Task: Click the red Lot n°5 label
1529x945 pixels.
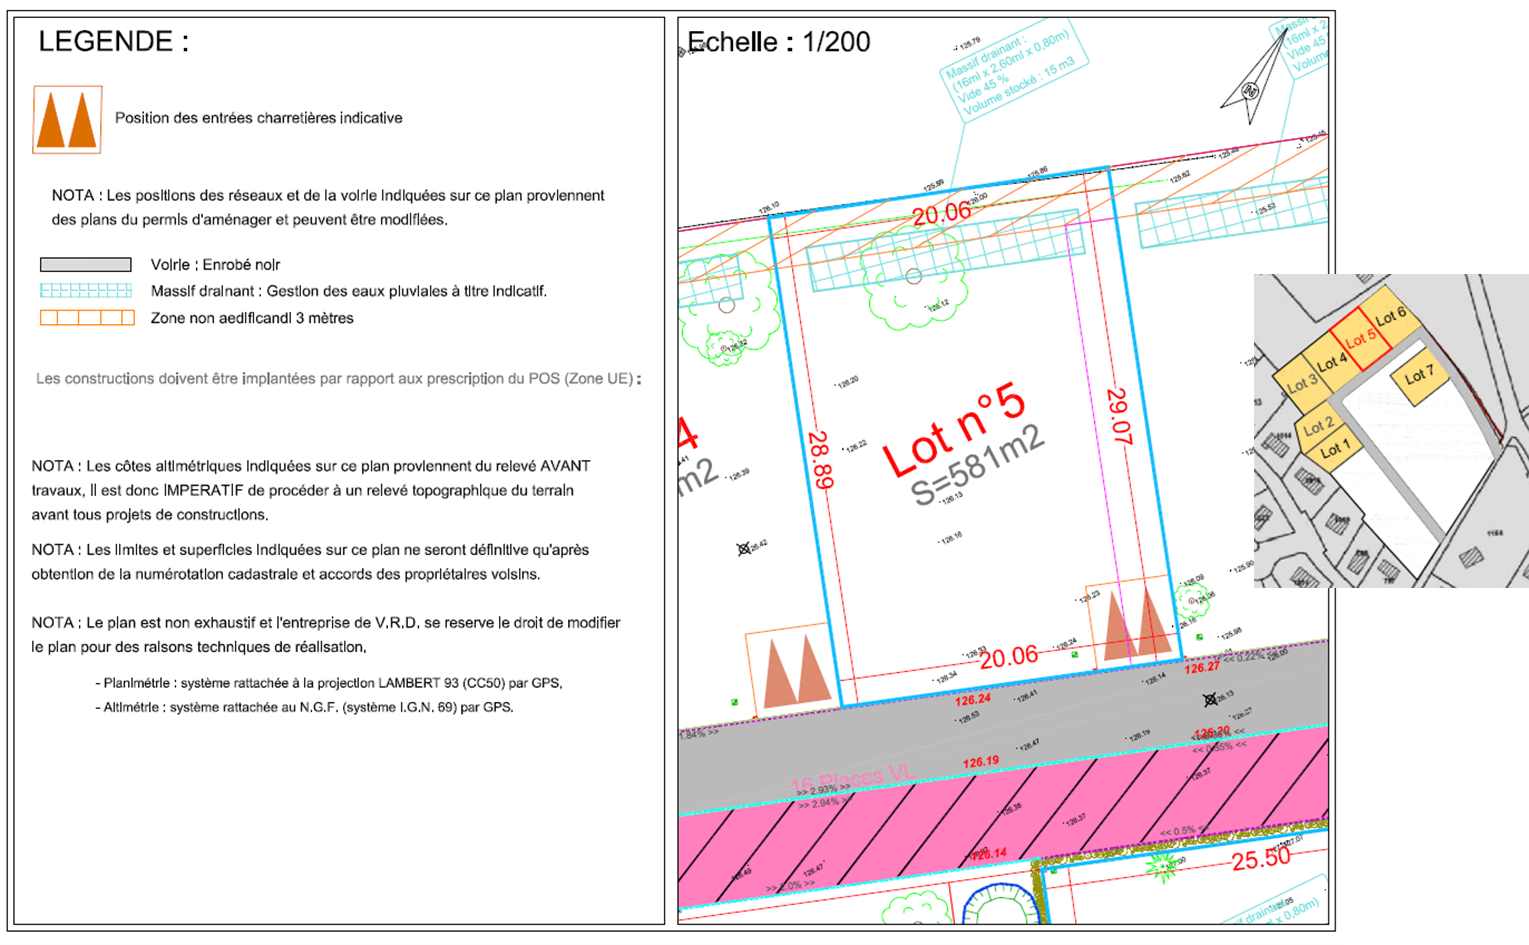Action: click(x=954, y=432)
